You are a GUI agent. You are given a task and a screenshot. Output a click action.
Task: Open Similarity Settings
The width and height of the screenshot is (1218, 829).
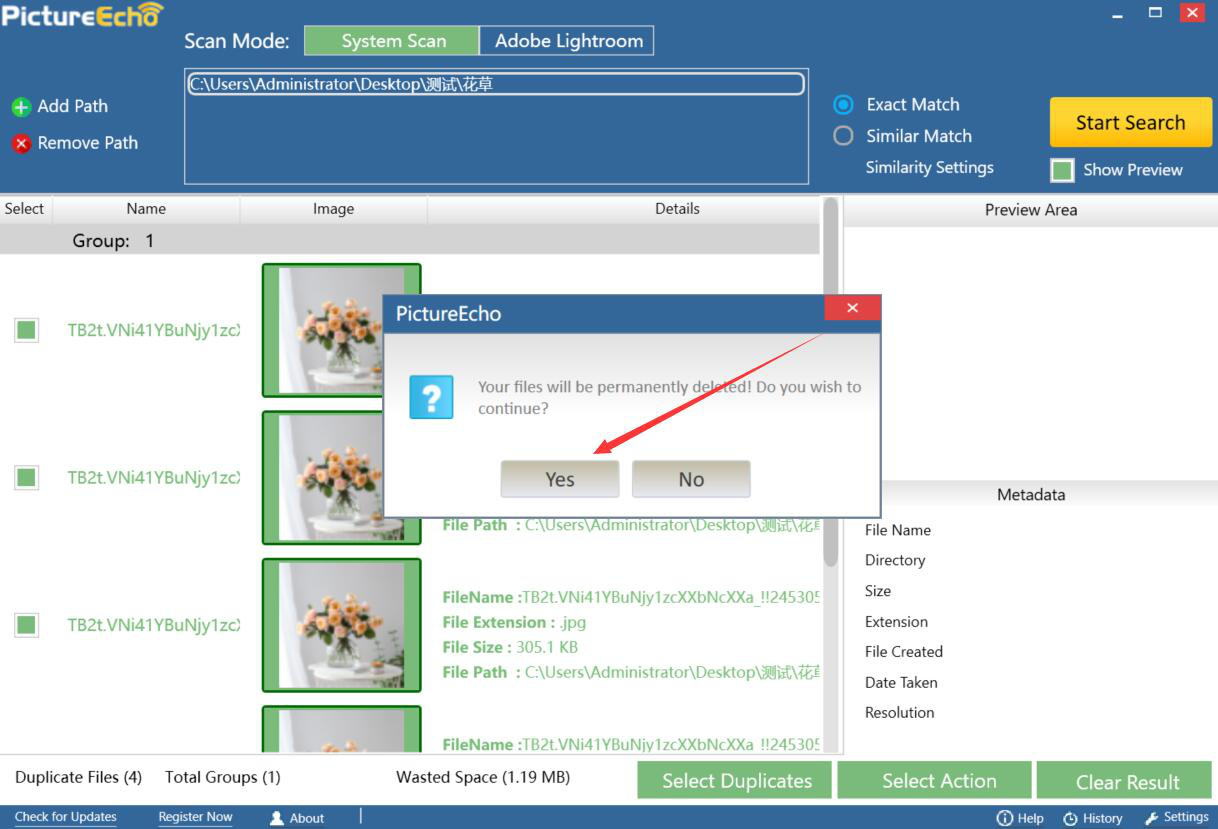point(929,168)
